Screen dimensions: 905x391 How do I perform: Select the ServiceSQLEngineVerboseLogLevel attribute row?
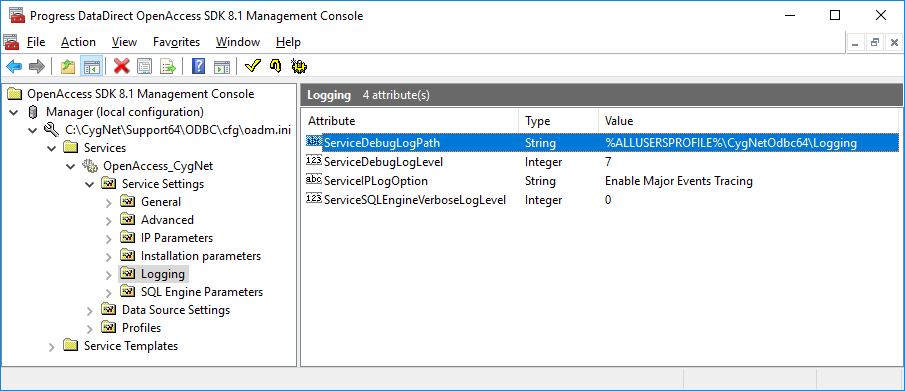point(601,200)
